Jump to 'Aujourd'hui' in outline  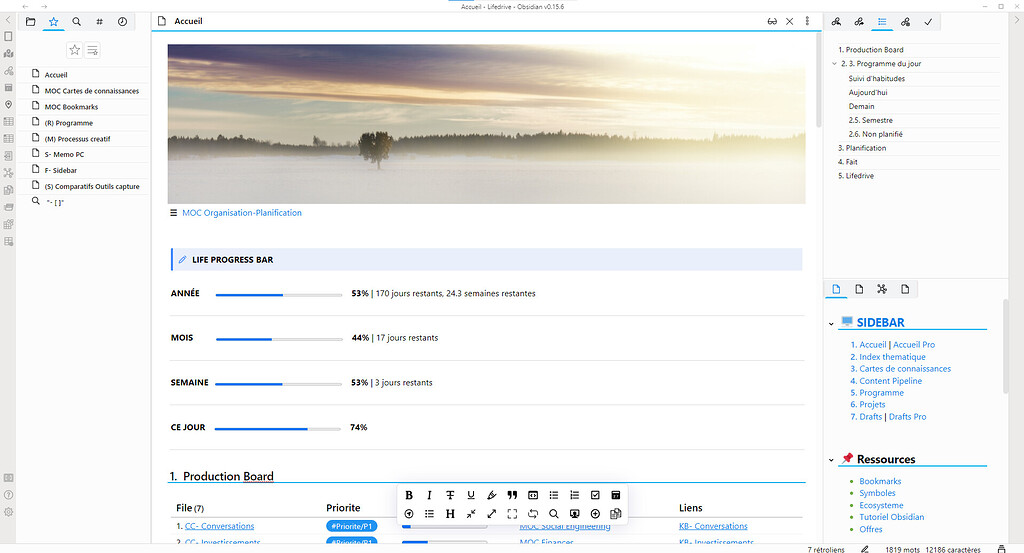[868, 93]
